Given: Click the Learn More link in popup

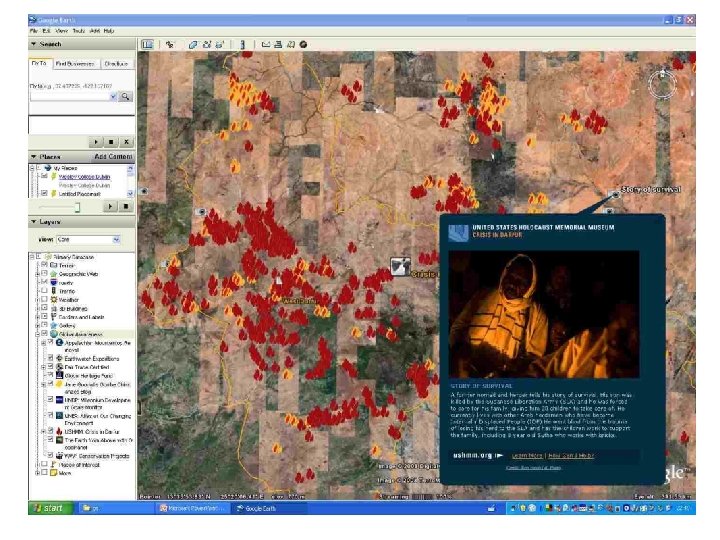Looking at the screenshot, I should [x=526, y=455].
